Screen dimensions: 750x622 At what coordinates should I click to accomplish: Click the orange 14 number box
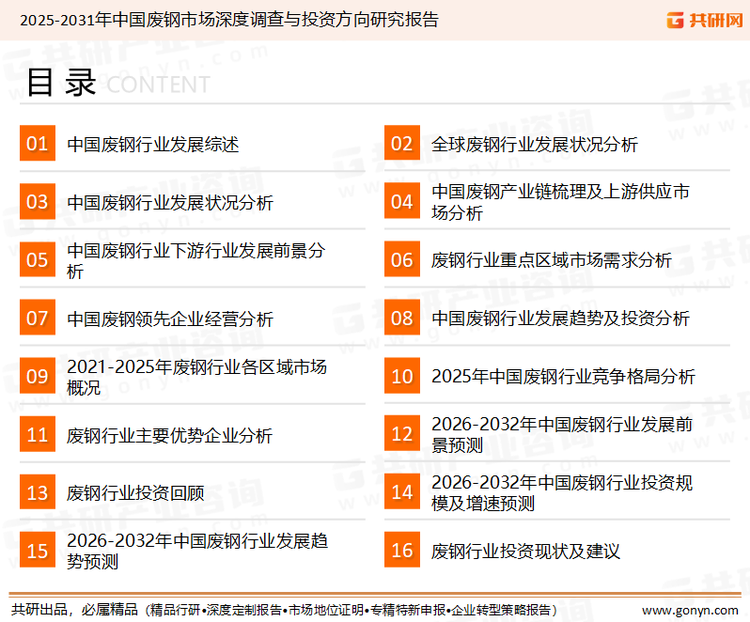click(x=402, y=492)
